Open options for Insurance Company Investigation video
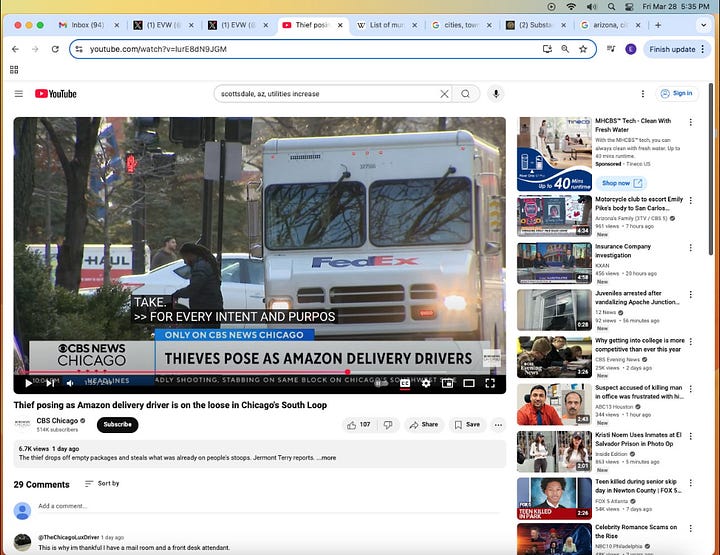Screen dimensions: 720x555 [x=691, y=248]
